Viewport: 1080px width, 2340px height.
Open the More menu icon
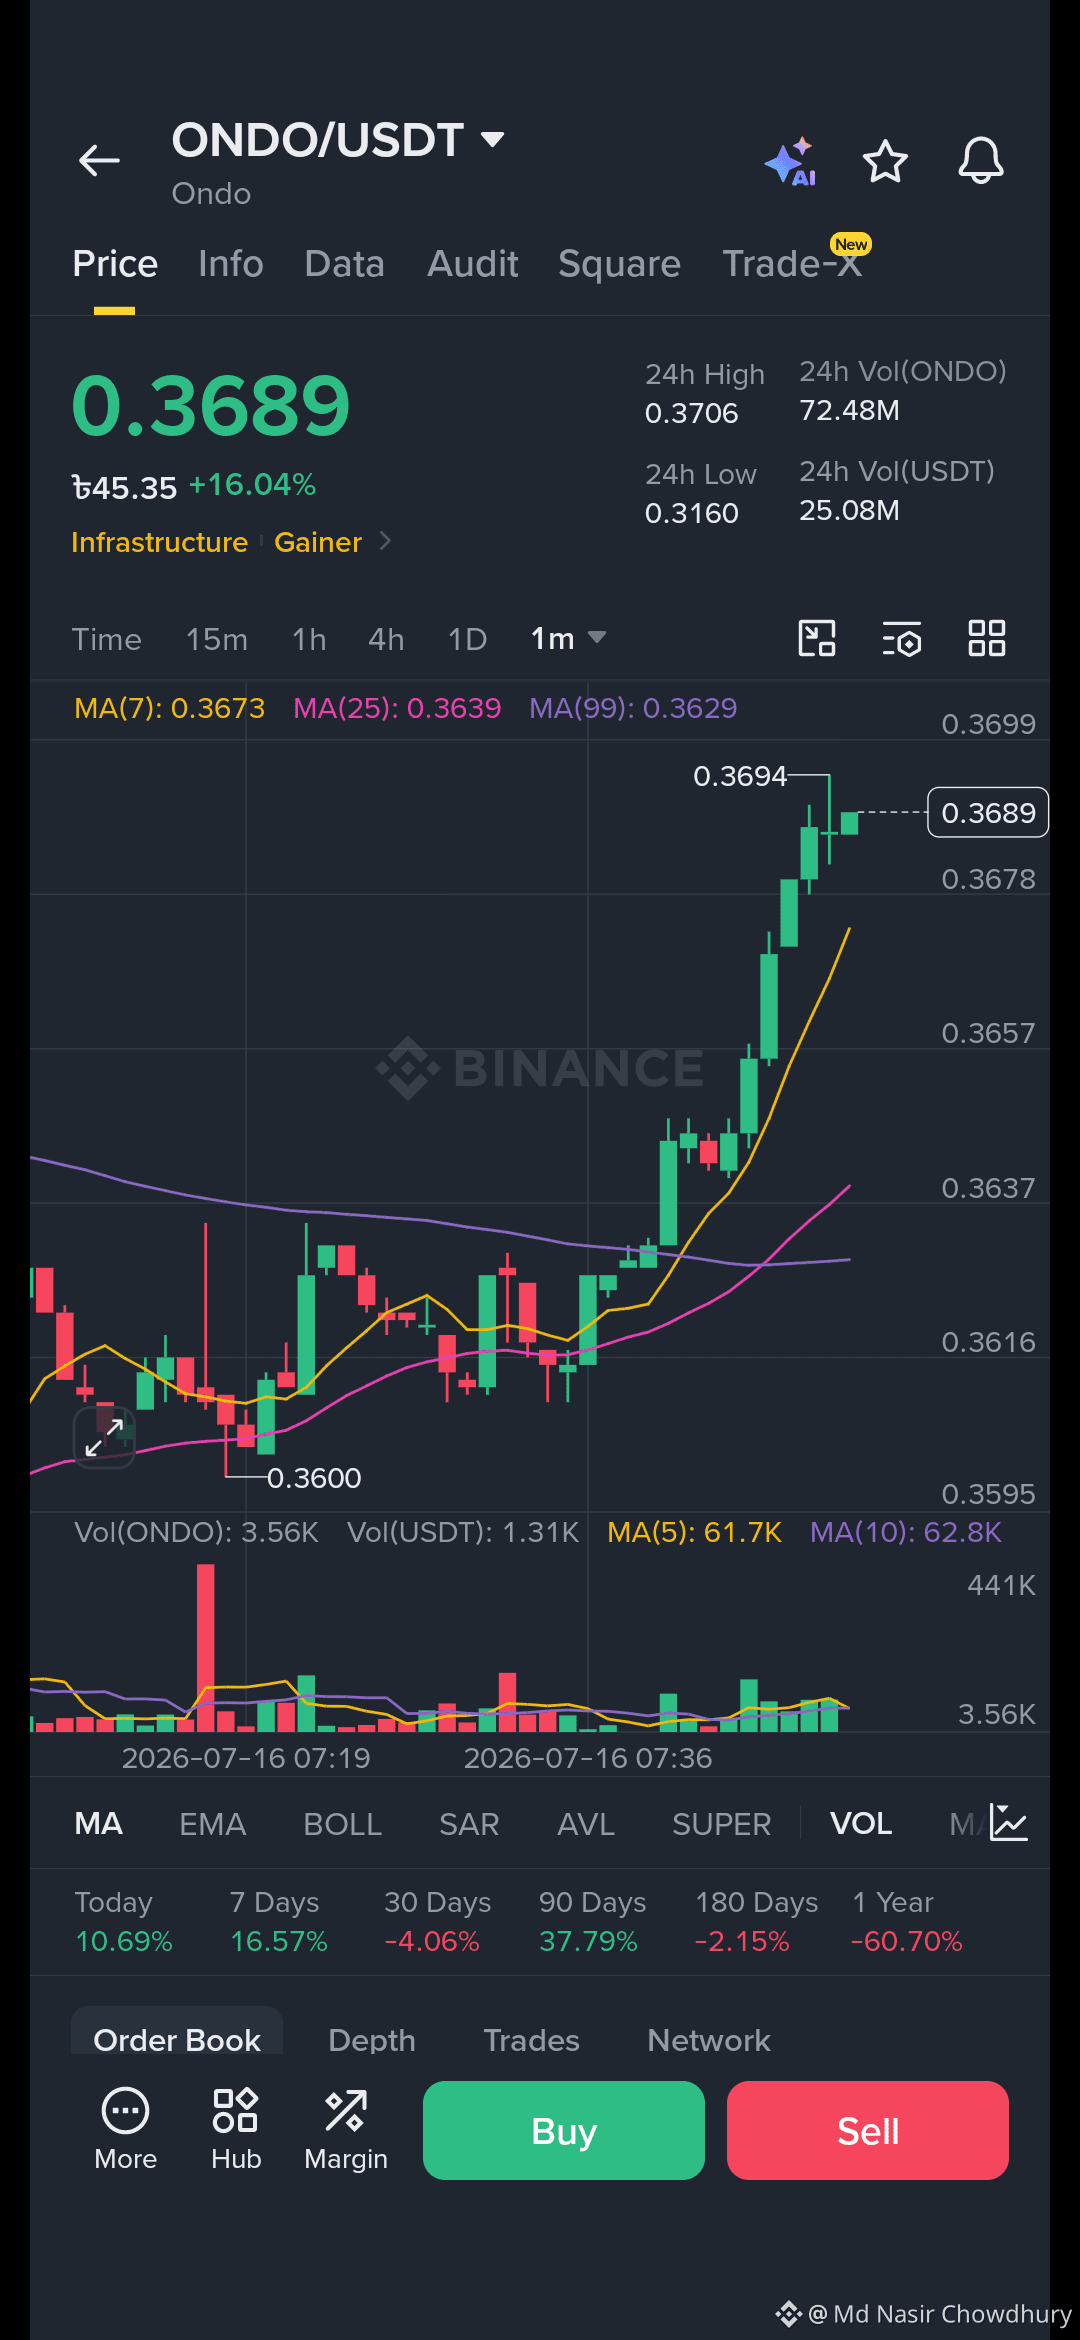(x=126, y=2130)
